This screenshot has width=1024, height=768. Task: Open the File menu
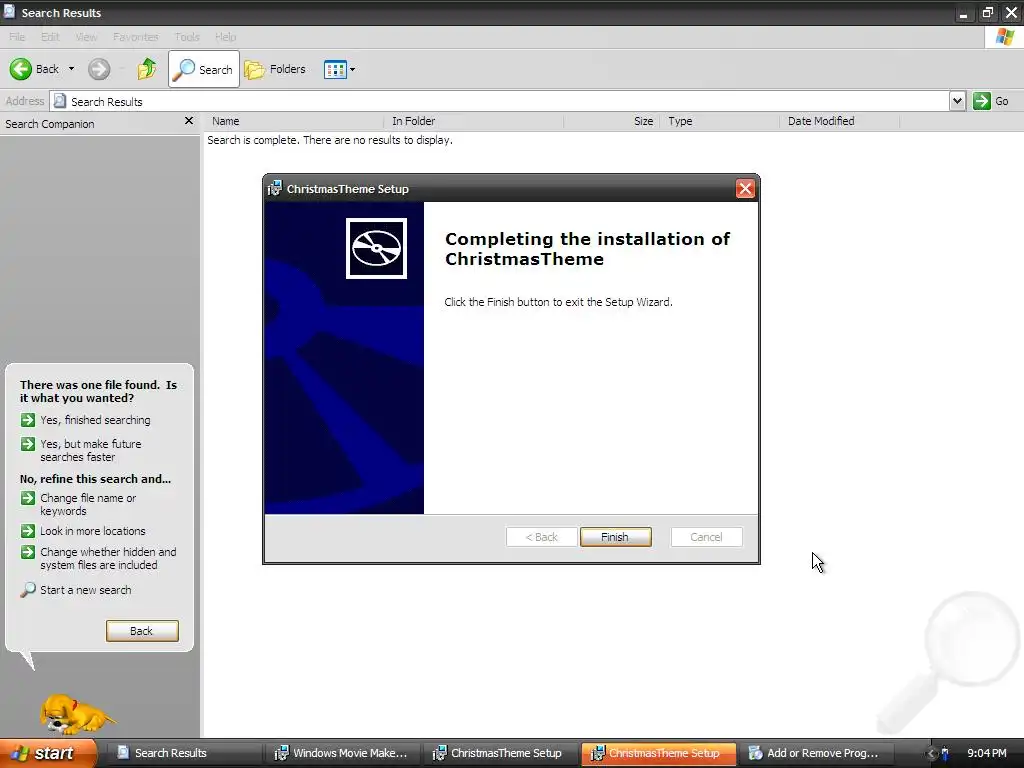(17, 37)
